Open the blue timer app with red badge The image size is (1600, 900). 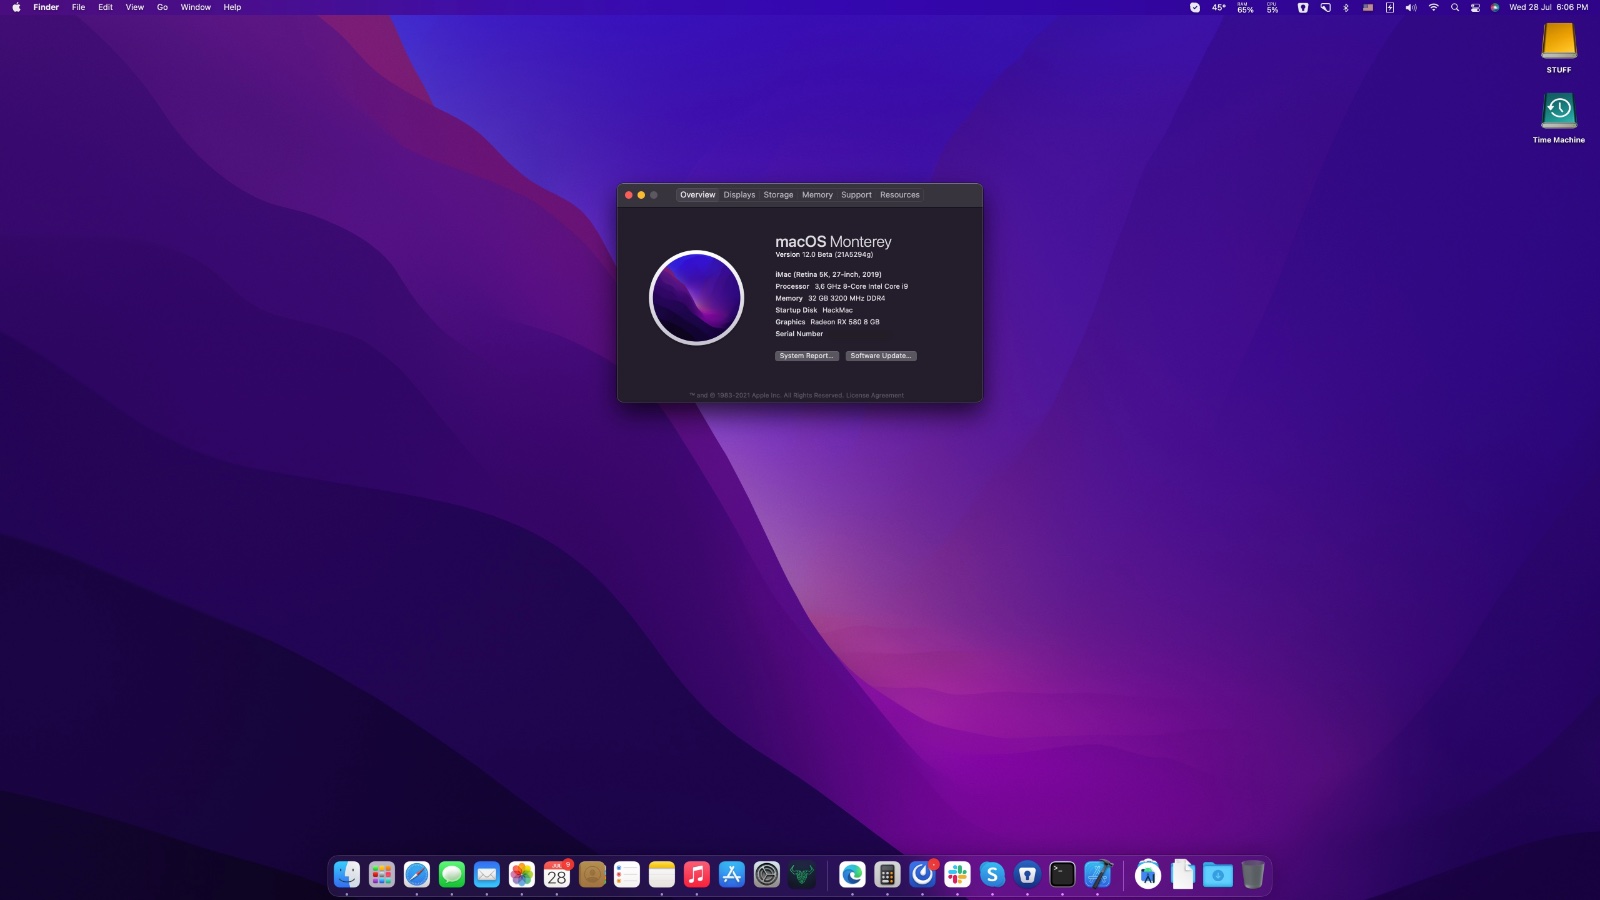pos(922,875)
